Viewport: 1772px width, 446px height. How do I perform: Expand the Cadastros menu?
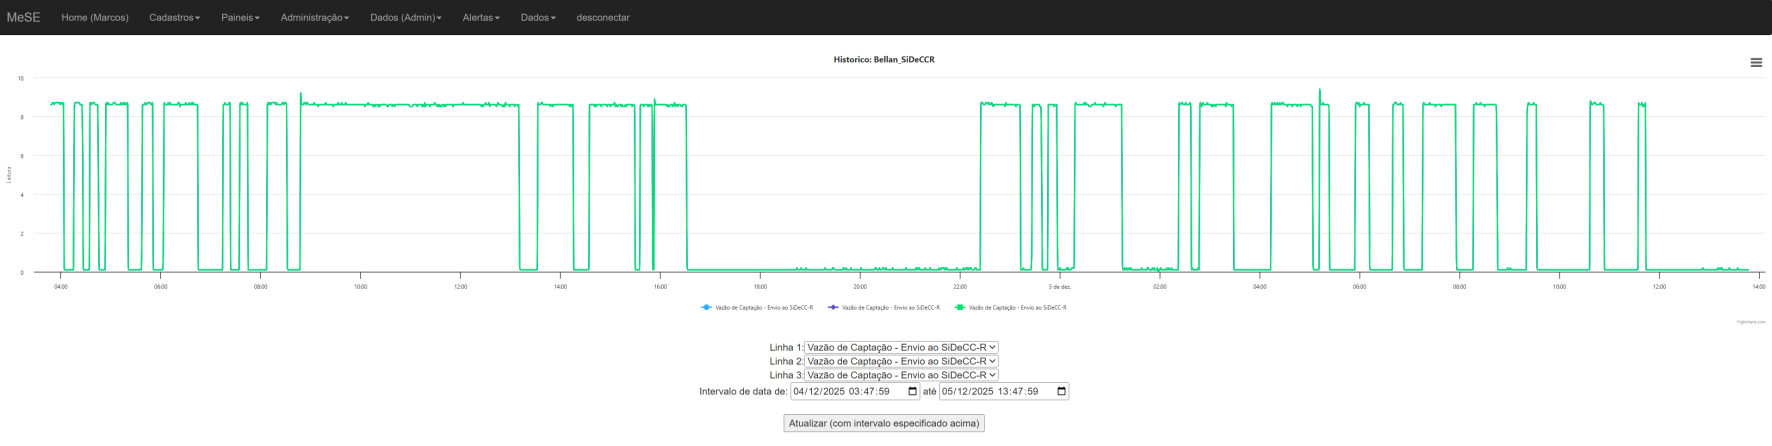pos(174,18)
